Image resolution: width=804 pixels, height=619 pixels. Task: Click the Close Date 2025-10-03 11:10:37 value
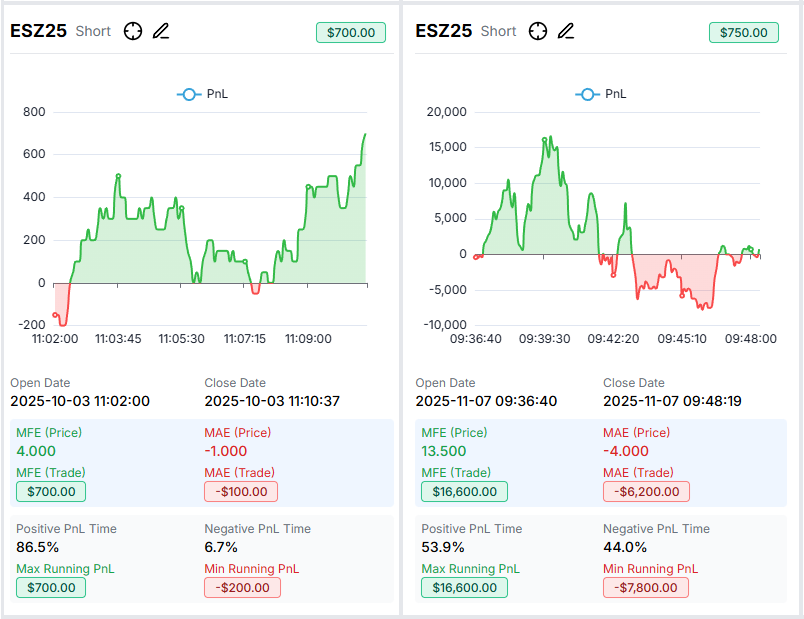click(272, 401)
